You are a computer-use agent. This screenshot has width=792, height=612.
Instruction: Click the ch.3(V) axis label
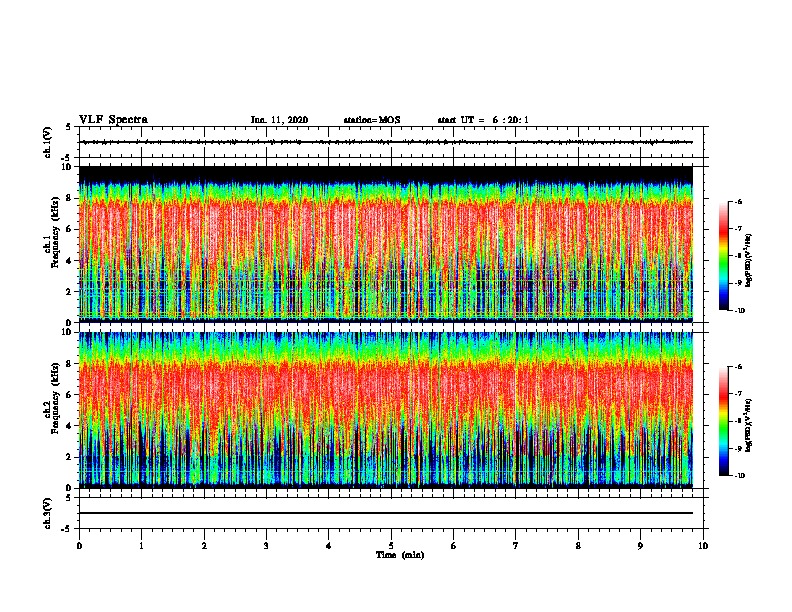tap(48, 513)
